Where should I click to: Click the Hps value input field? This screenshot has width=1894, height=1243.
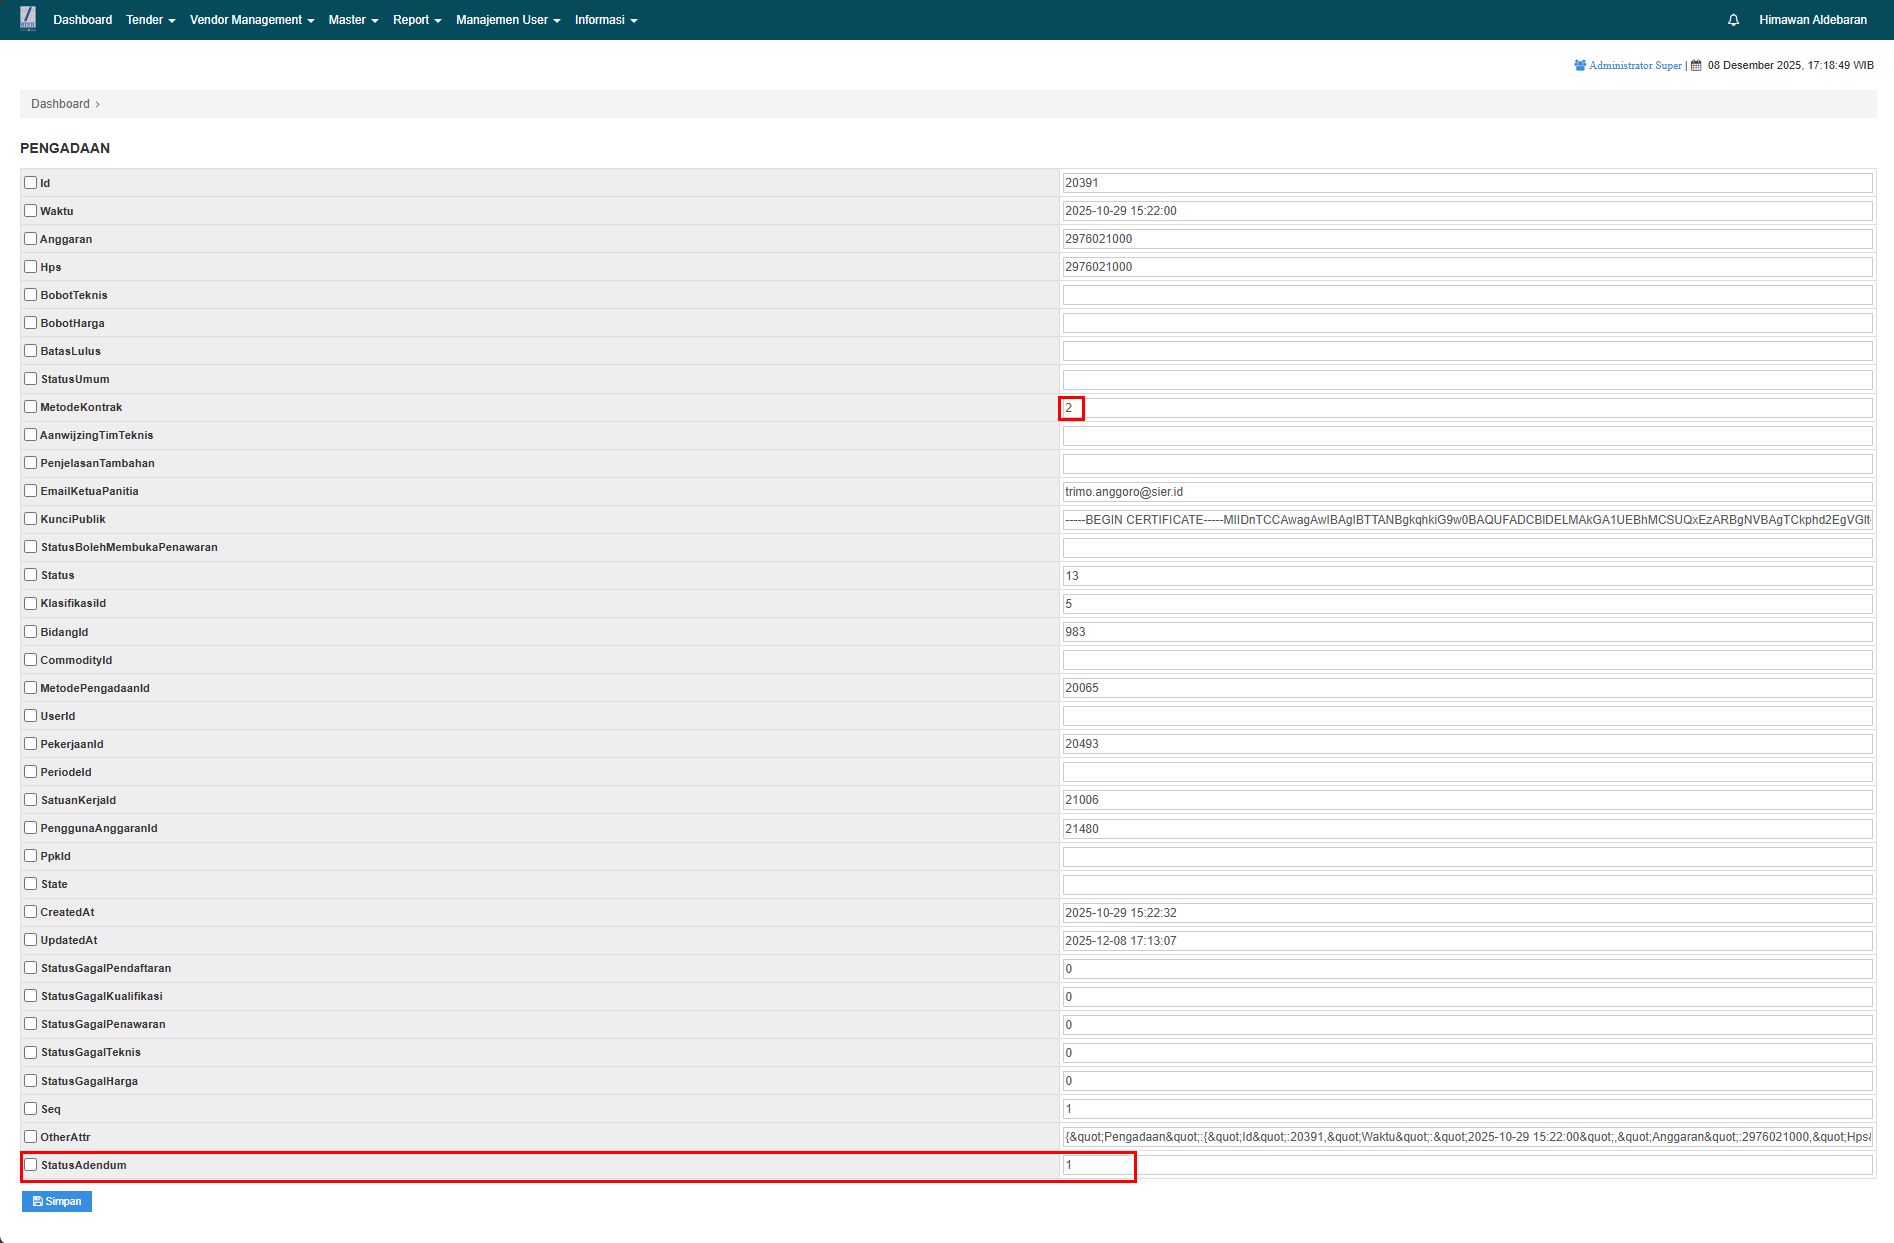1467,267
